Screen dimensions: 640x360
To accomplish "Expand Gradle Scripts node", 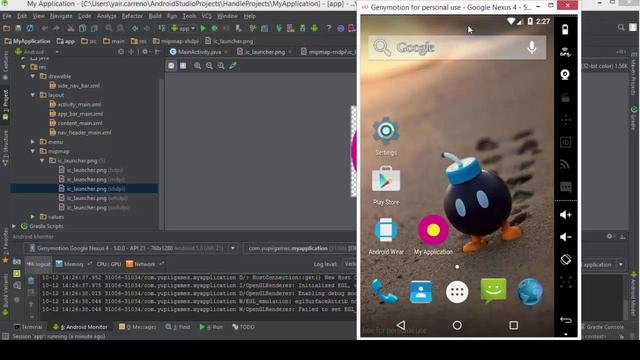I will pyautogui.click(x=14, y=226).
